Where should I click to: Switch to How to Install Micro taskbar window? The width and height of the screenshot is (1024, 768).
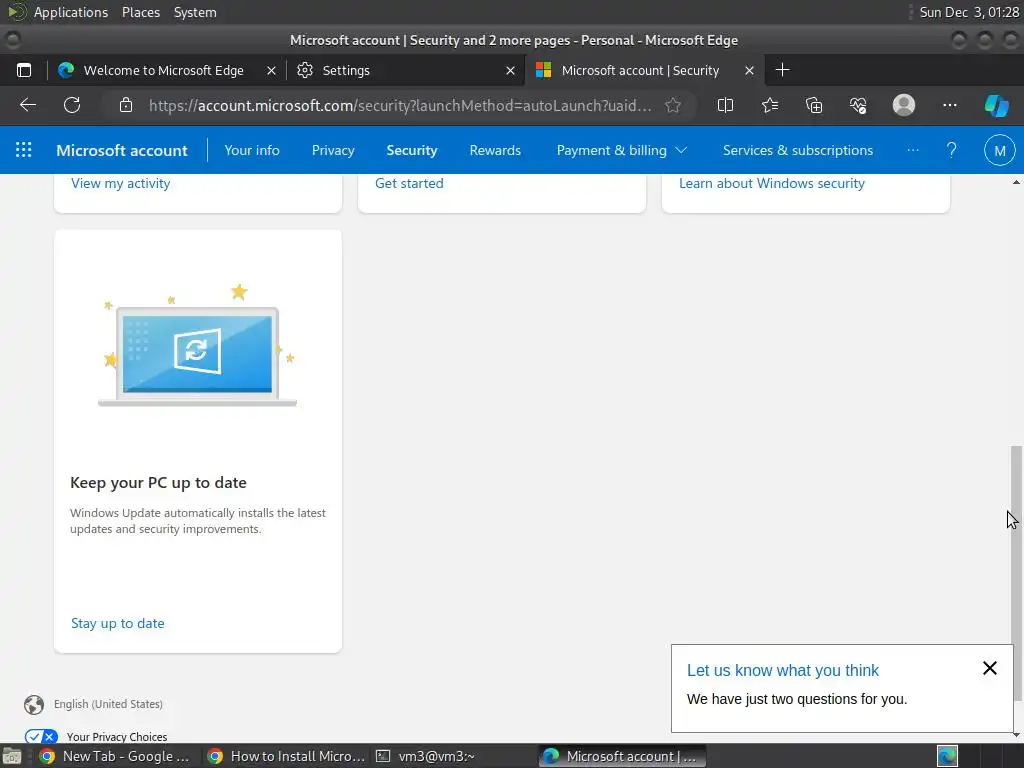click(286, 756)
